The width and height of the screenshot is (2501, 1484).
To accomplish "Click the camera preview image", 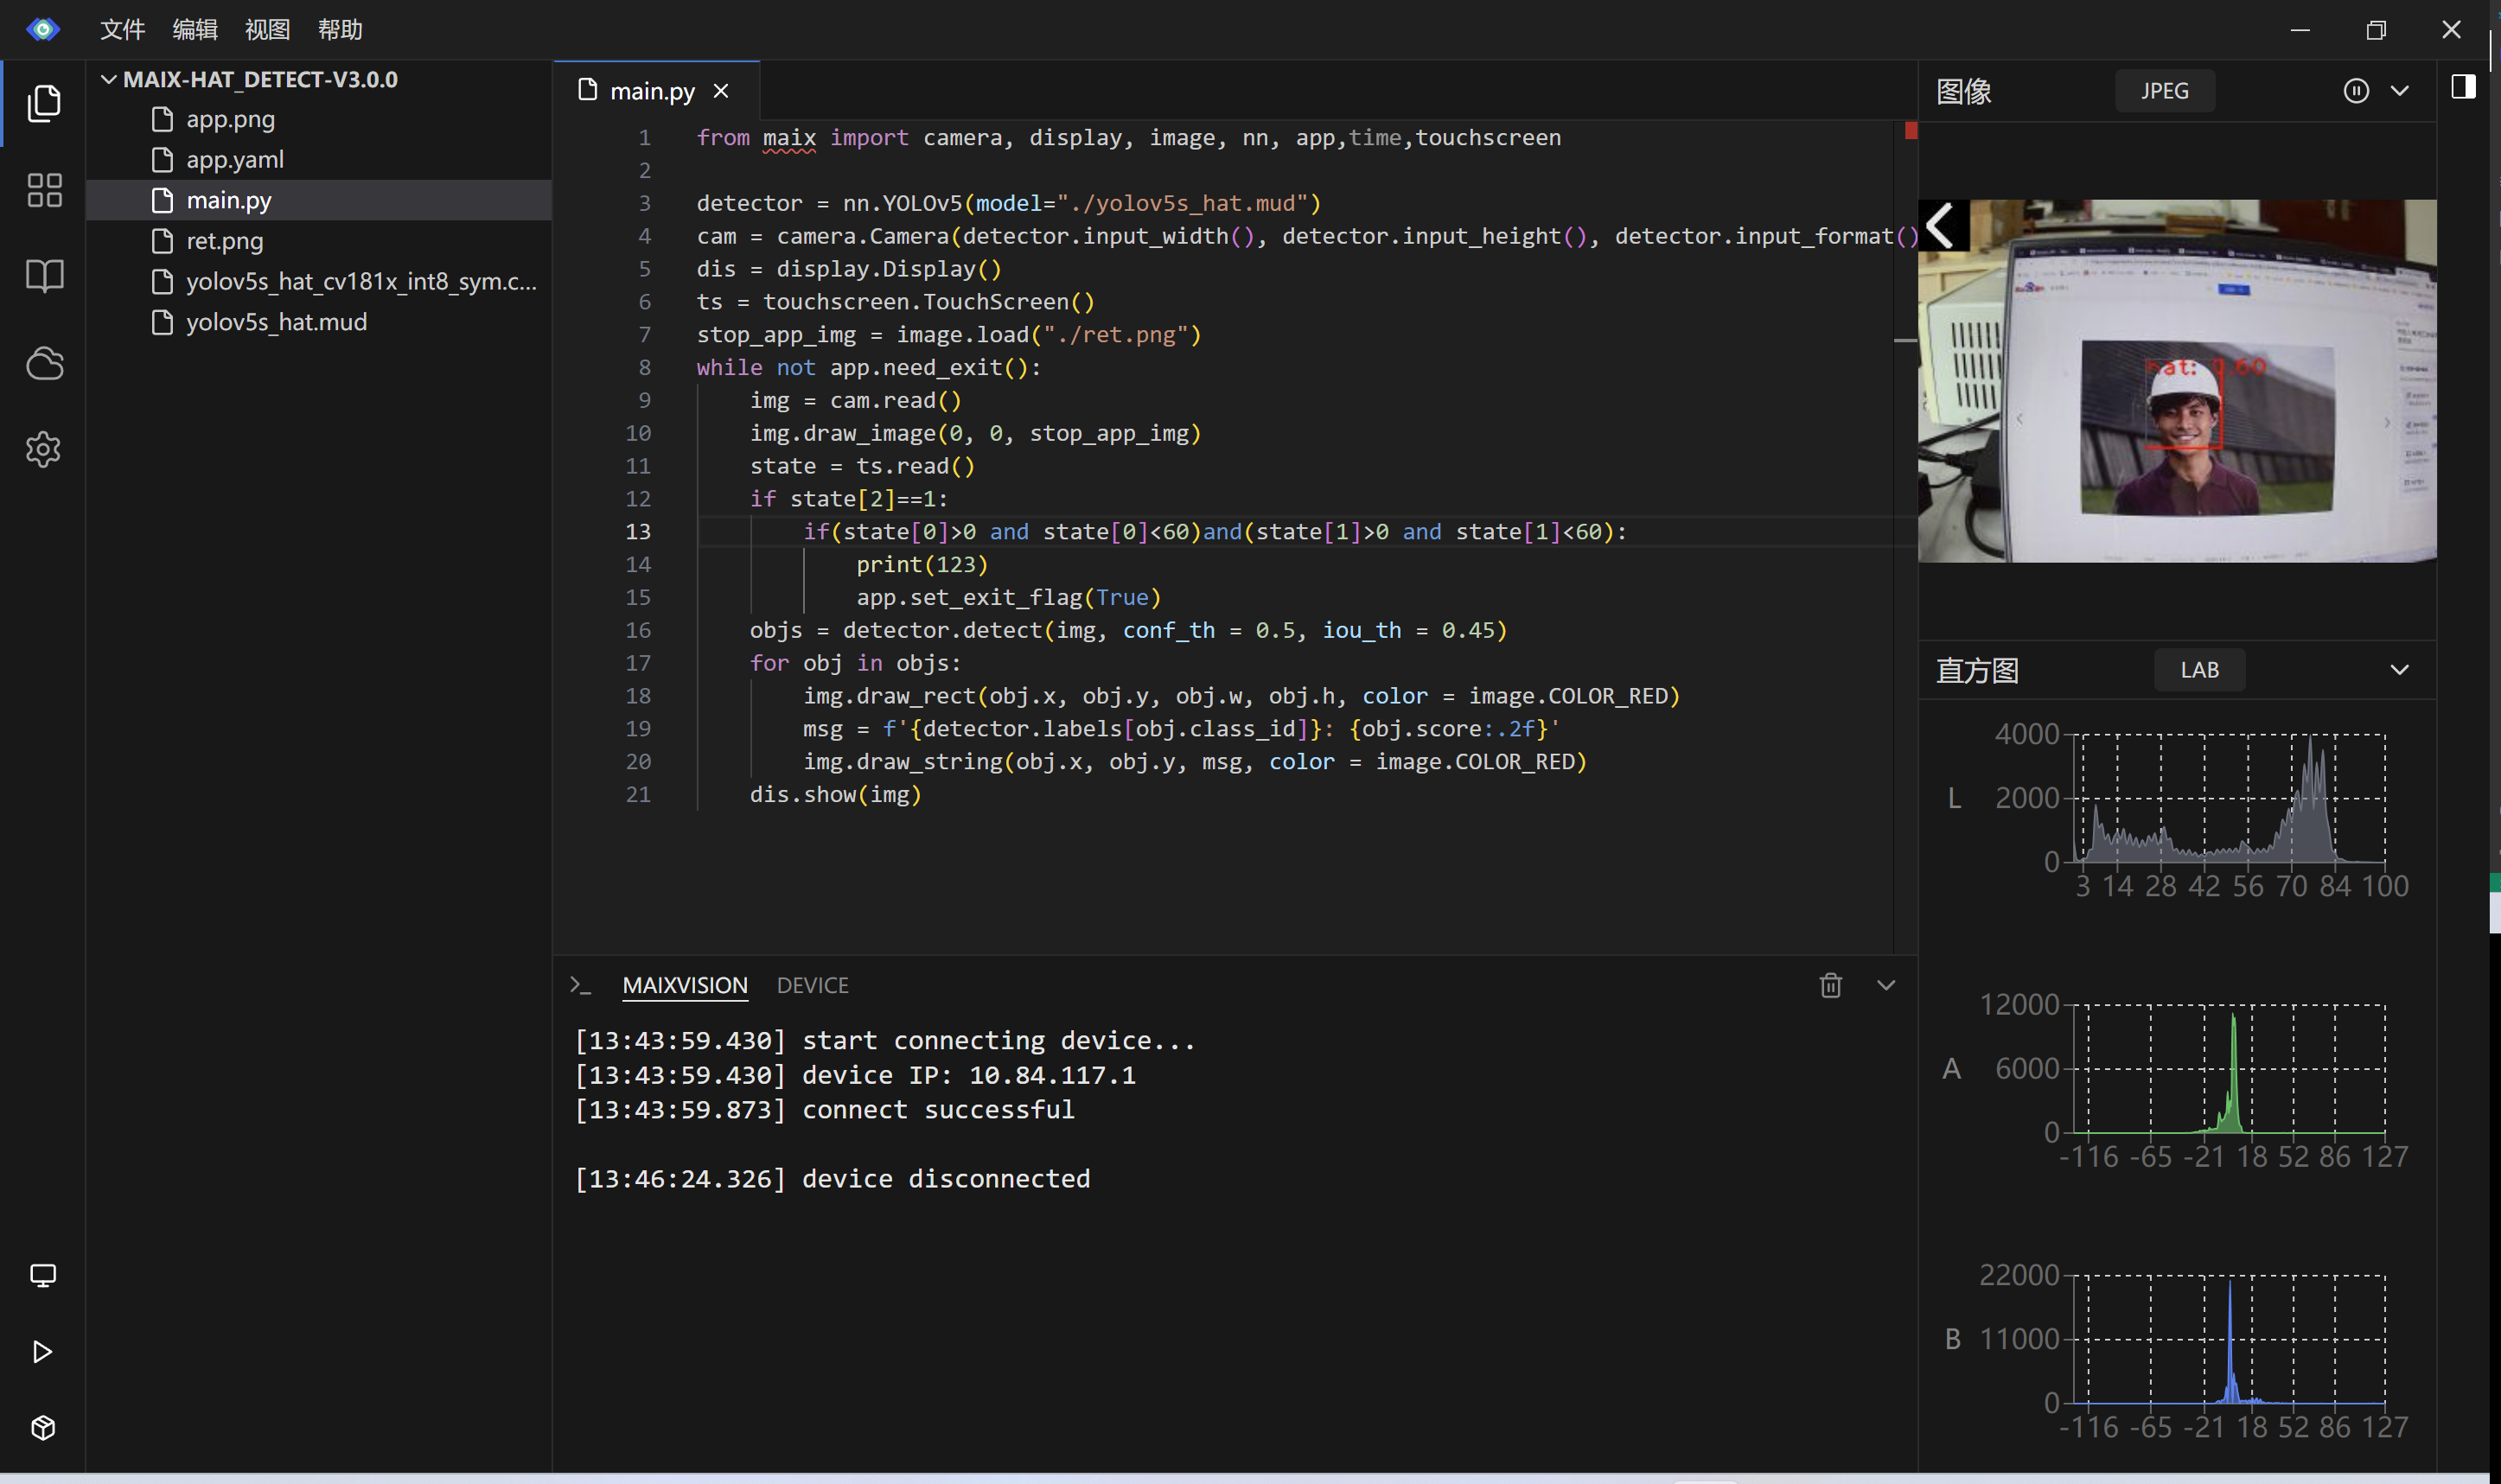I will pos(2177,381).
